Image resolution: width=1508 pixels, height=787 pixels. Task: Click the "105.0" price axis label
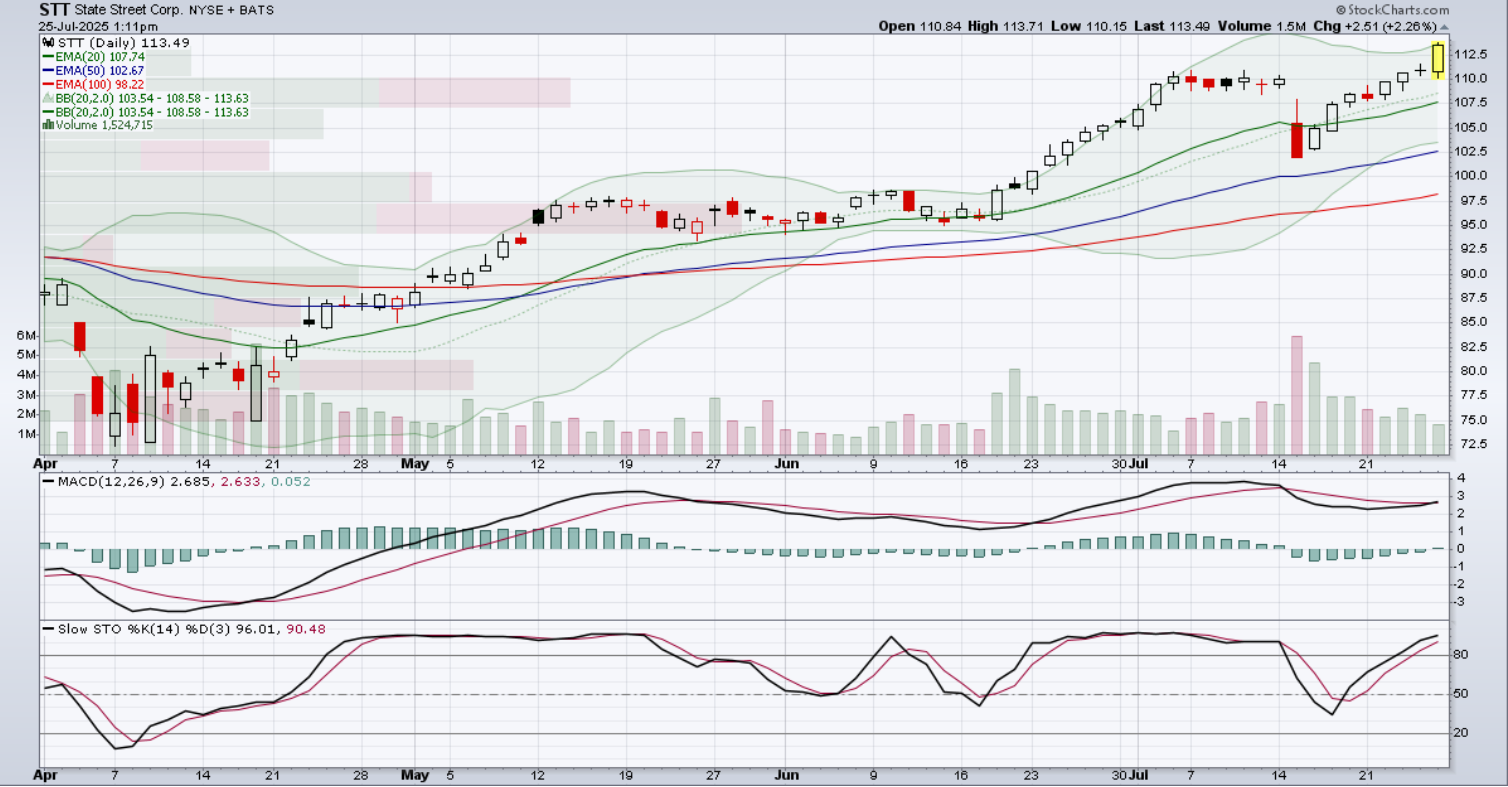1472,127
